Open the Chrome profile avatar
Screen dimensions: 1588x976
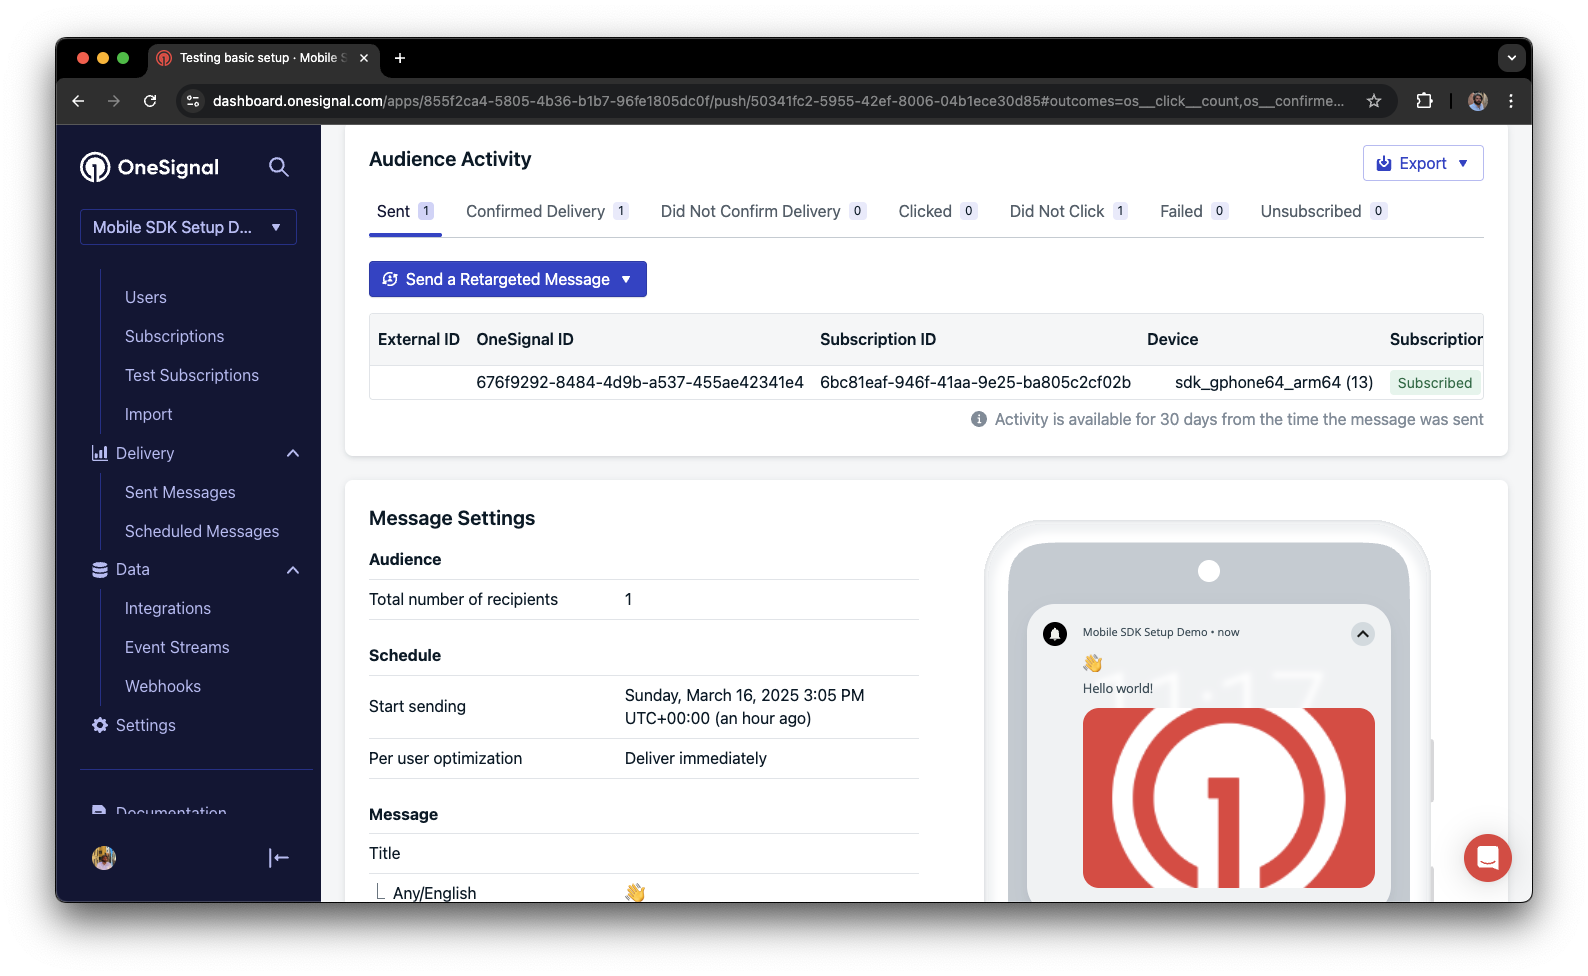coord(1478,101)
